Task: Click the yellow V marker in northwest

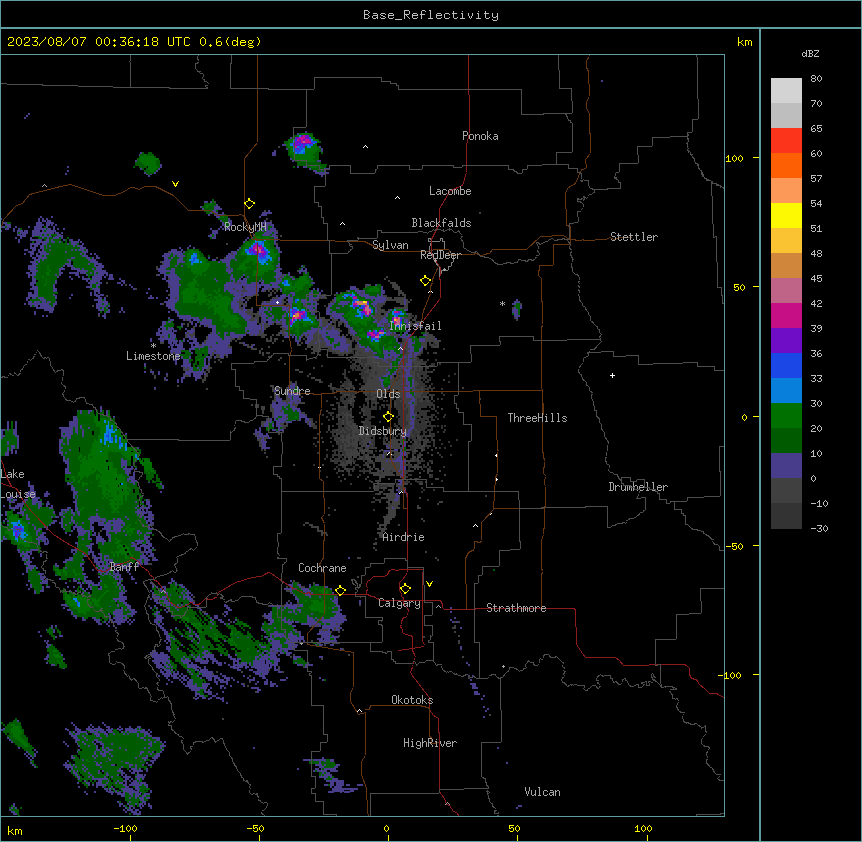Action: (175, 184)
